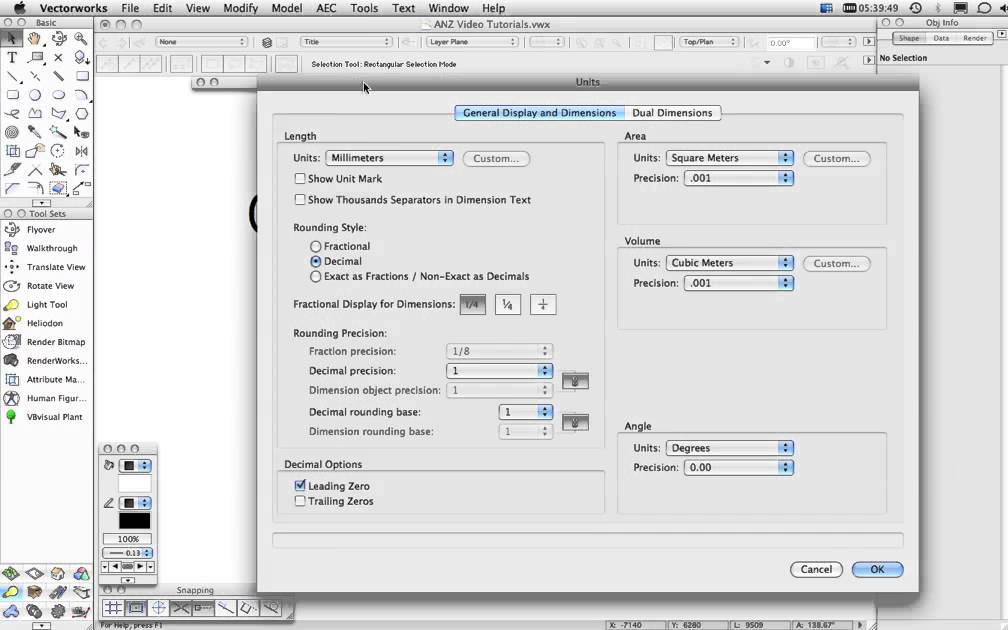The width and height of the screenshot is (1008, 630).
Task: Click white fill color swatch in Attributes
Action: tap(134, 483)
